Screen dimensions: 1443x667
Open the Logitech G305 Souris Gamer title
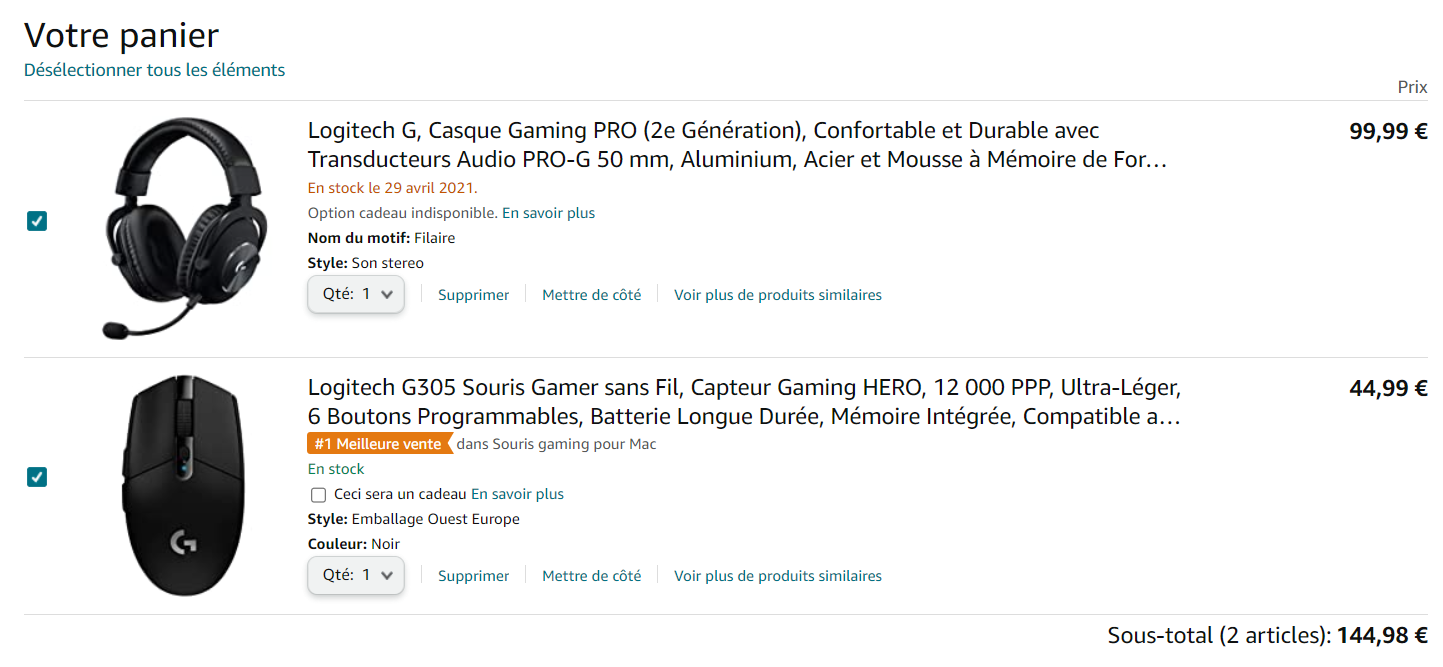tap(745, 401)
